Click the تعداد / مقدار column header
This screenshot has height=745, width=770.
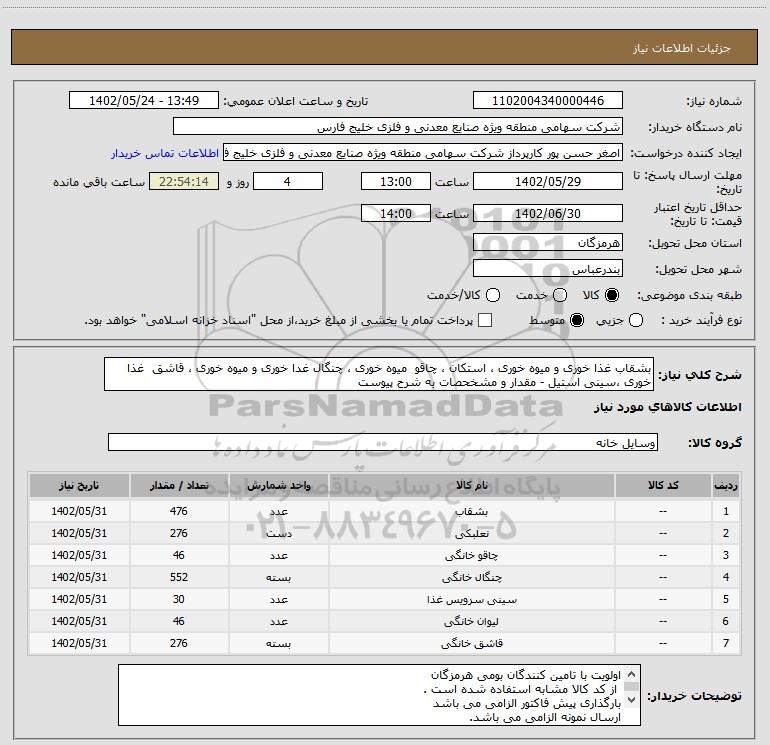coord(179,485)
